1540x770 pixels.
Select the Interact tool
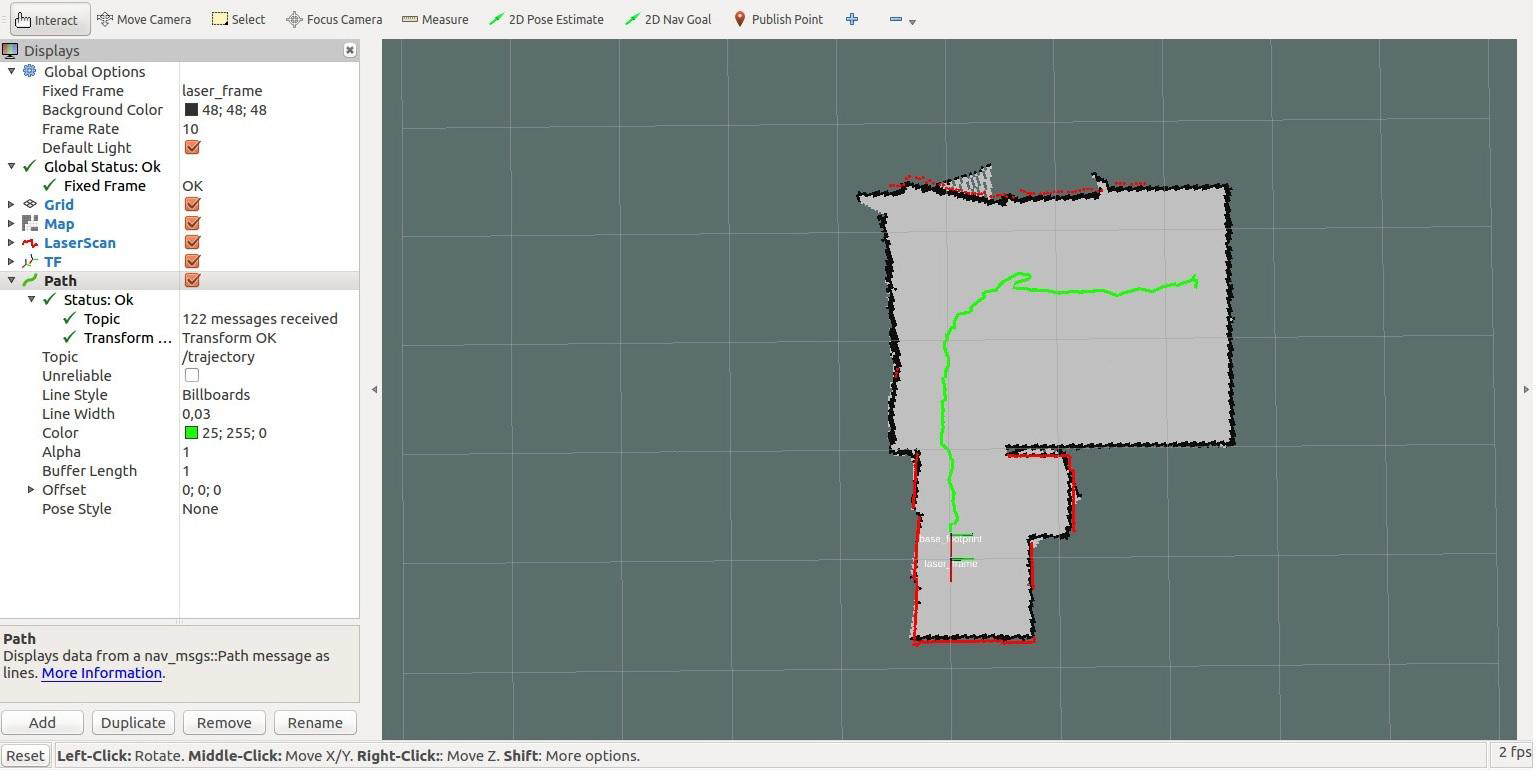[48, 19]
